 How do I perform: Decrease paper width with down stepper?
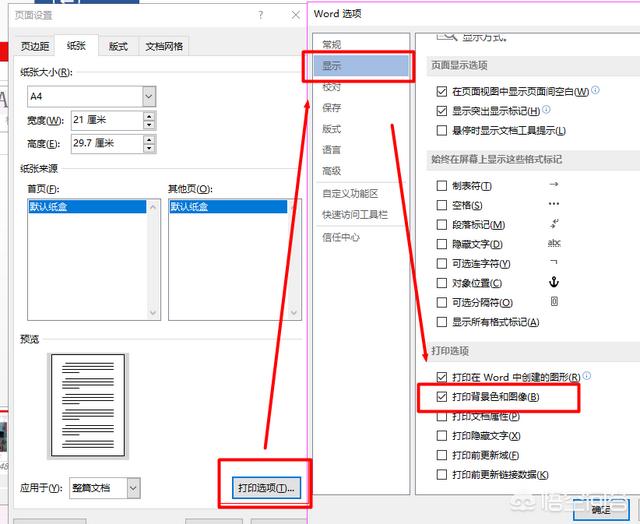149,125
